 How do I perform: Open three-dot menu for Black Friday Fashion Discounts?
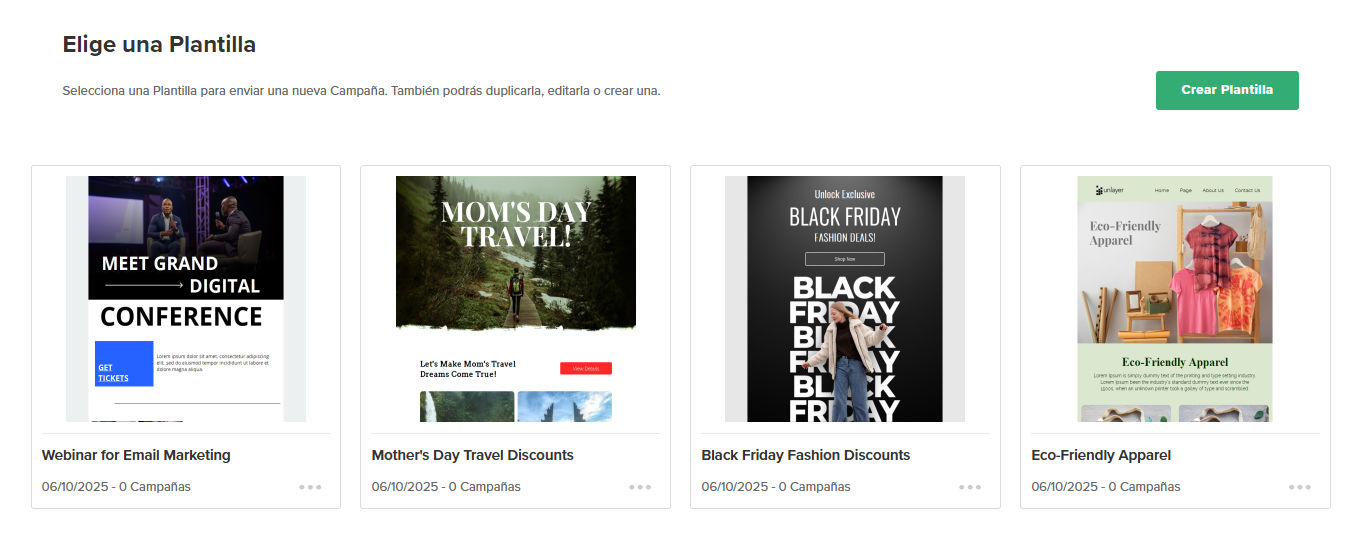point(970,487)
